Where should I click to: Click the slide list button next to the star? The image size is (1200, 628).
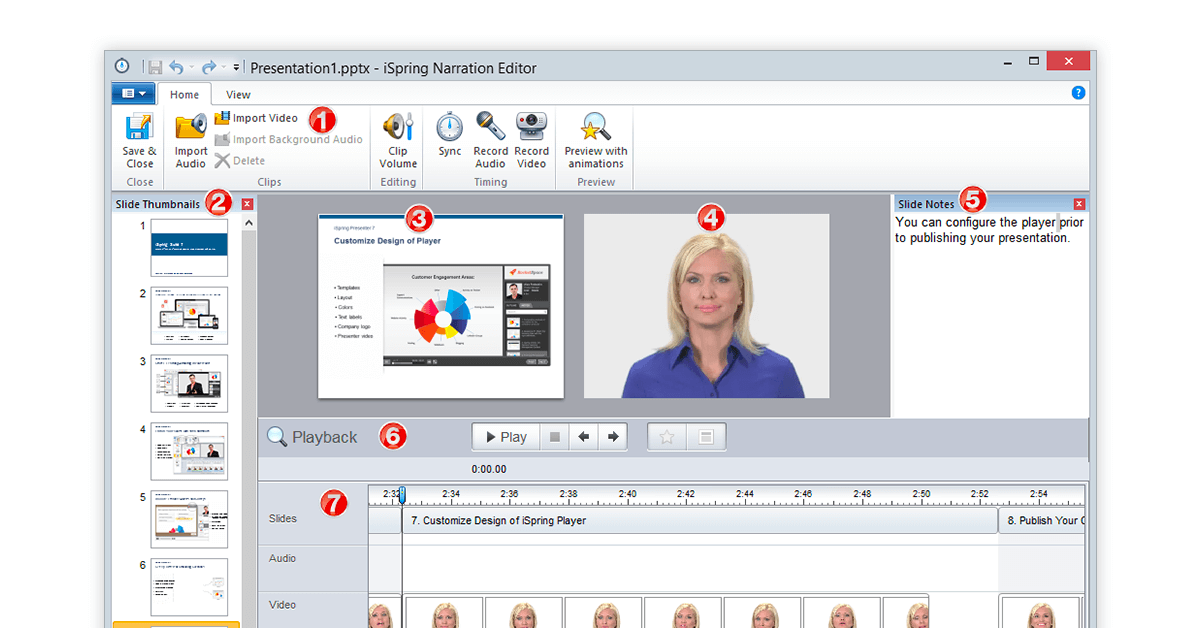[x=706, y=437]
